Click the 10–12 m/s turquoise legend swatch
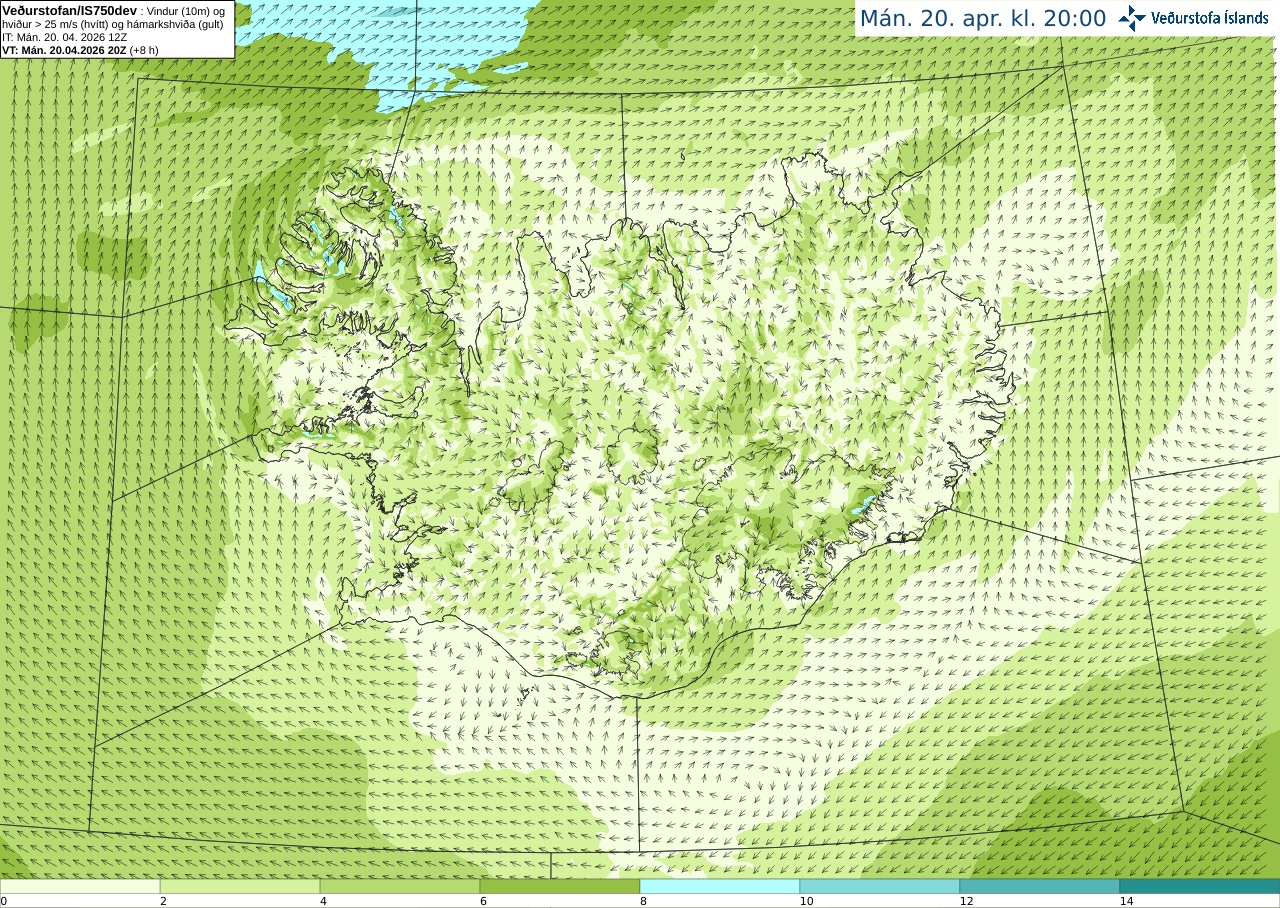This screenshot has width=1280, height=908. tap(880, 886)
